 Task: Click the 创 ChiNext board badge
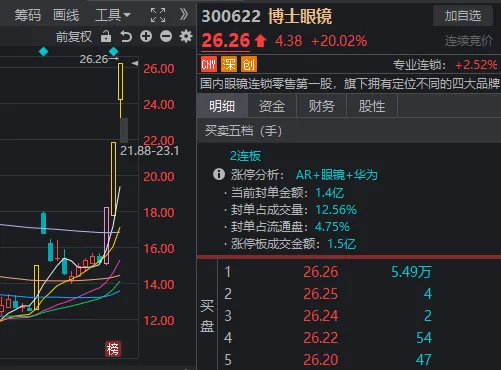[x=249, y=64]
